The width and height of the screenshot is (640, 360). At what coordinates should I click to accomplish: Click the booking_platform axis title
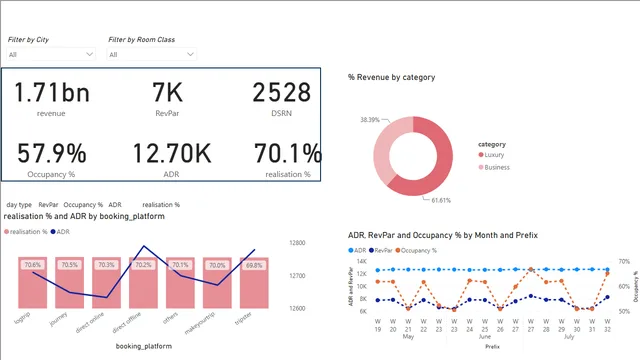tap(144, 346)
